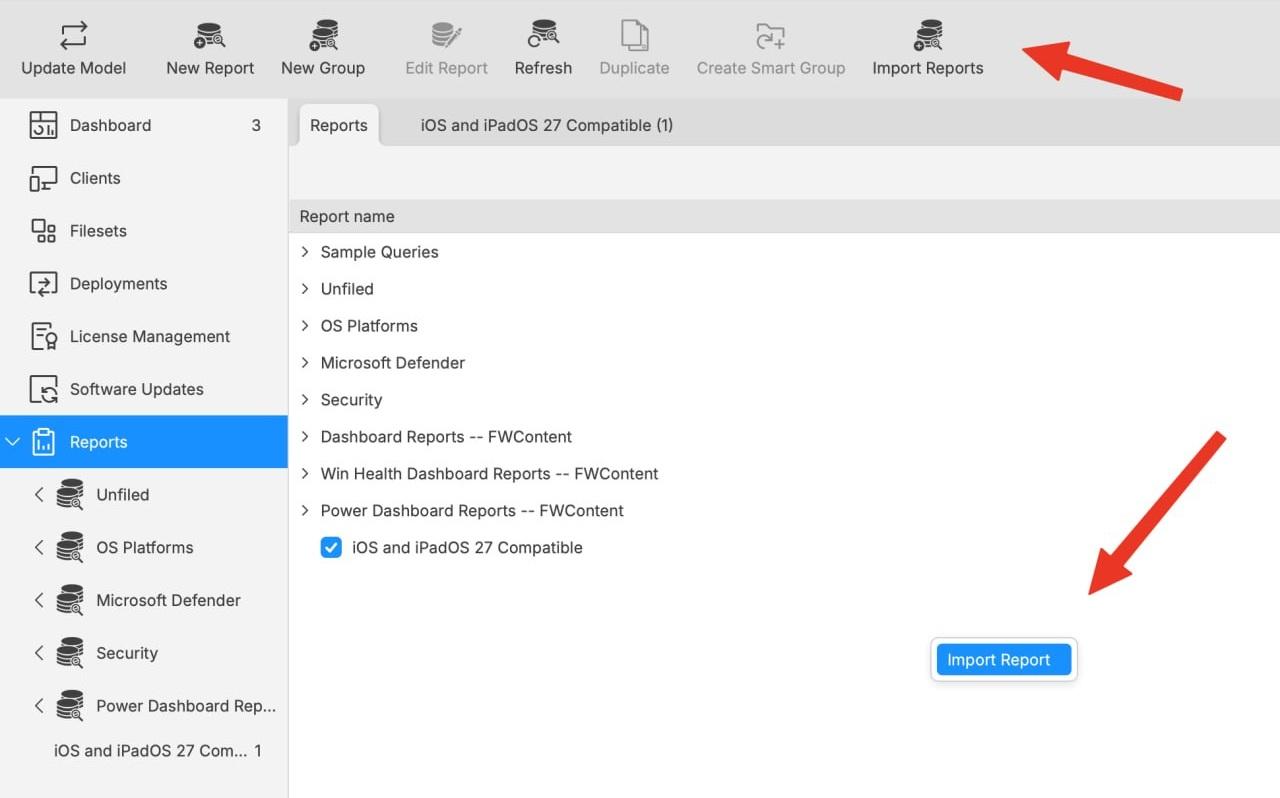This screenshot has height=798, width=1280.
Task: Open Filesets via its sidebar icon
Action: pyautogui.click(x=43, y=231)
